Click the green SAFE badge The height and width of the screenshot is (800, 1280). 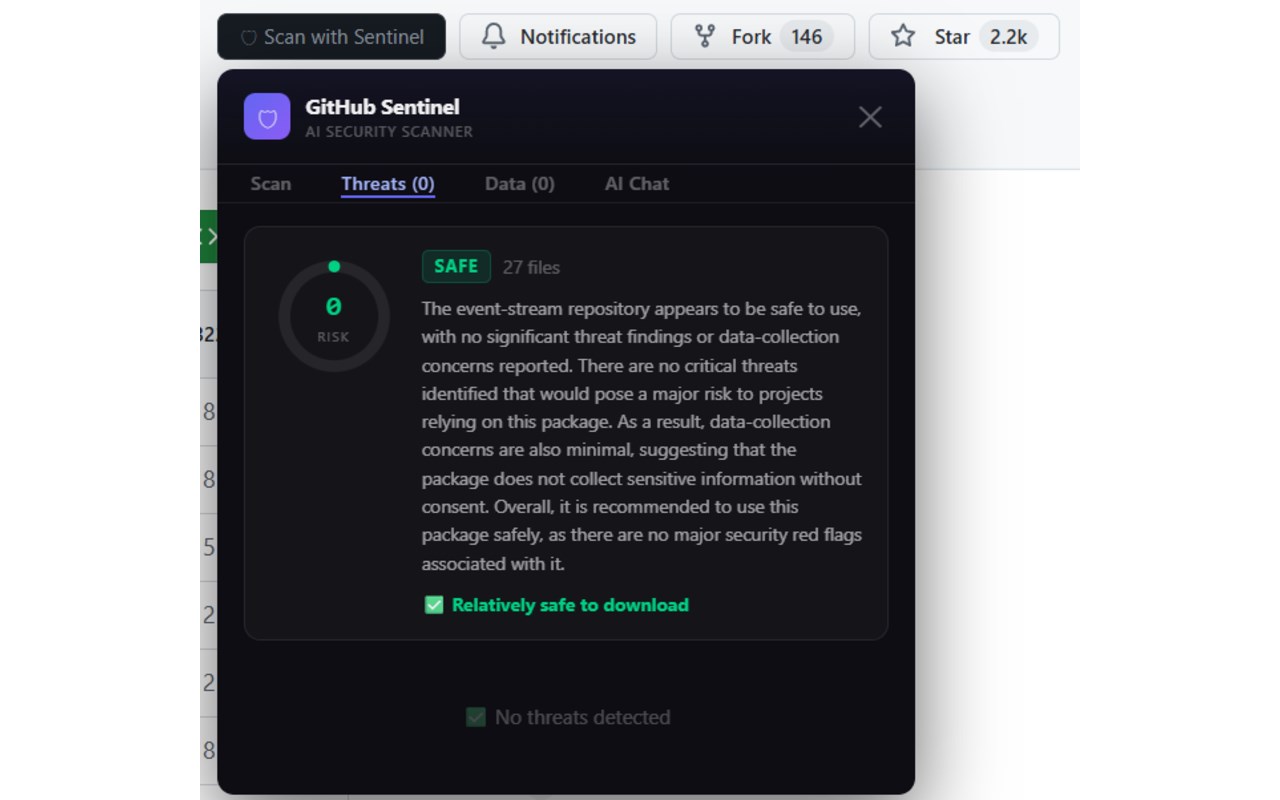pos(456,266)
